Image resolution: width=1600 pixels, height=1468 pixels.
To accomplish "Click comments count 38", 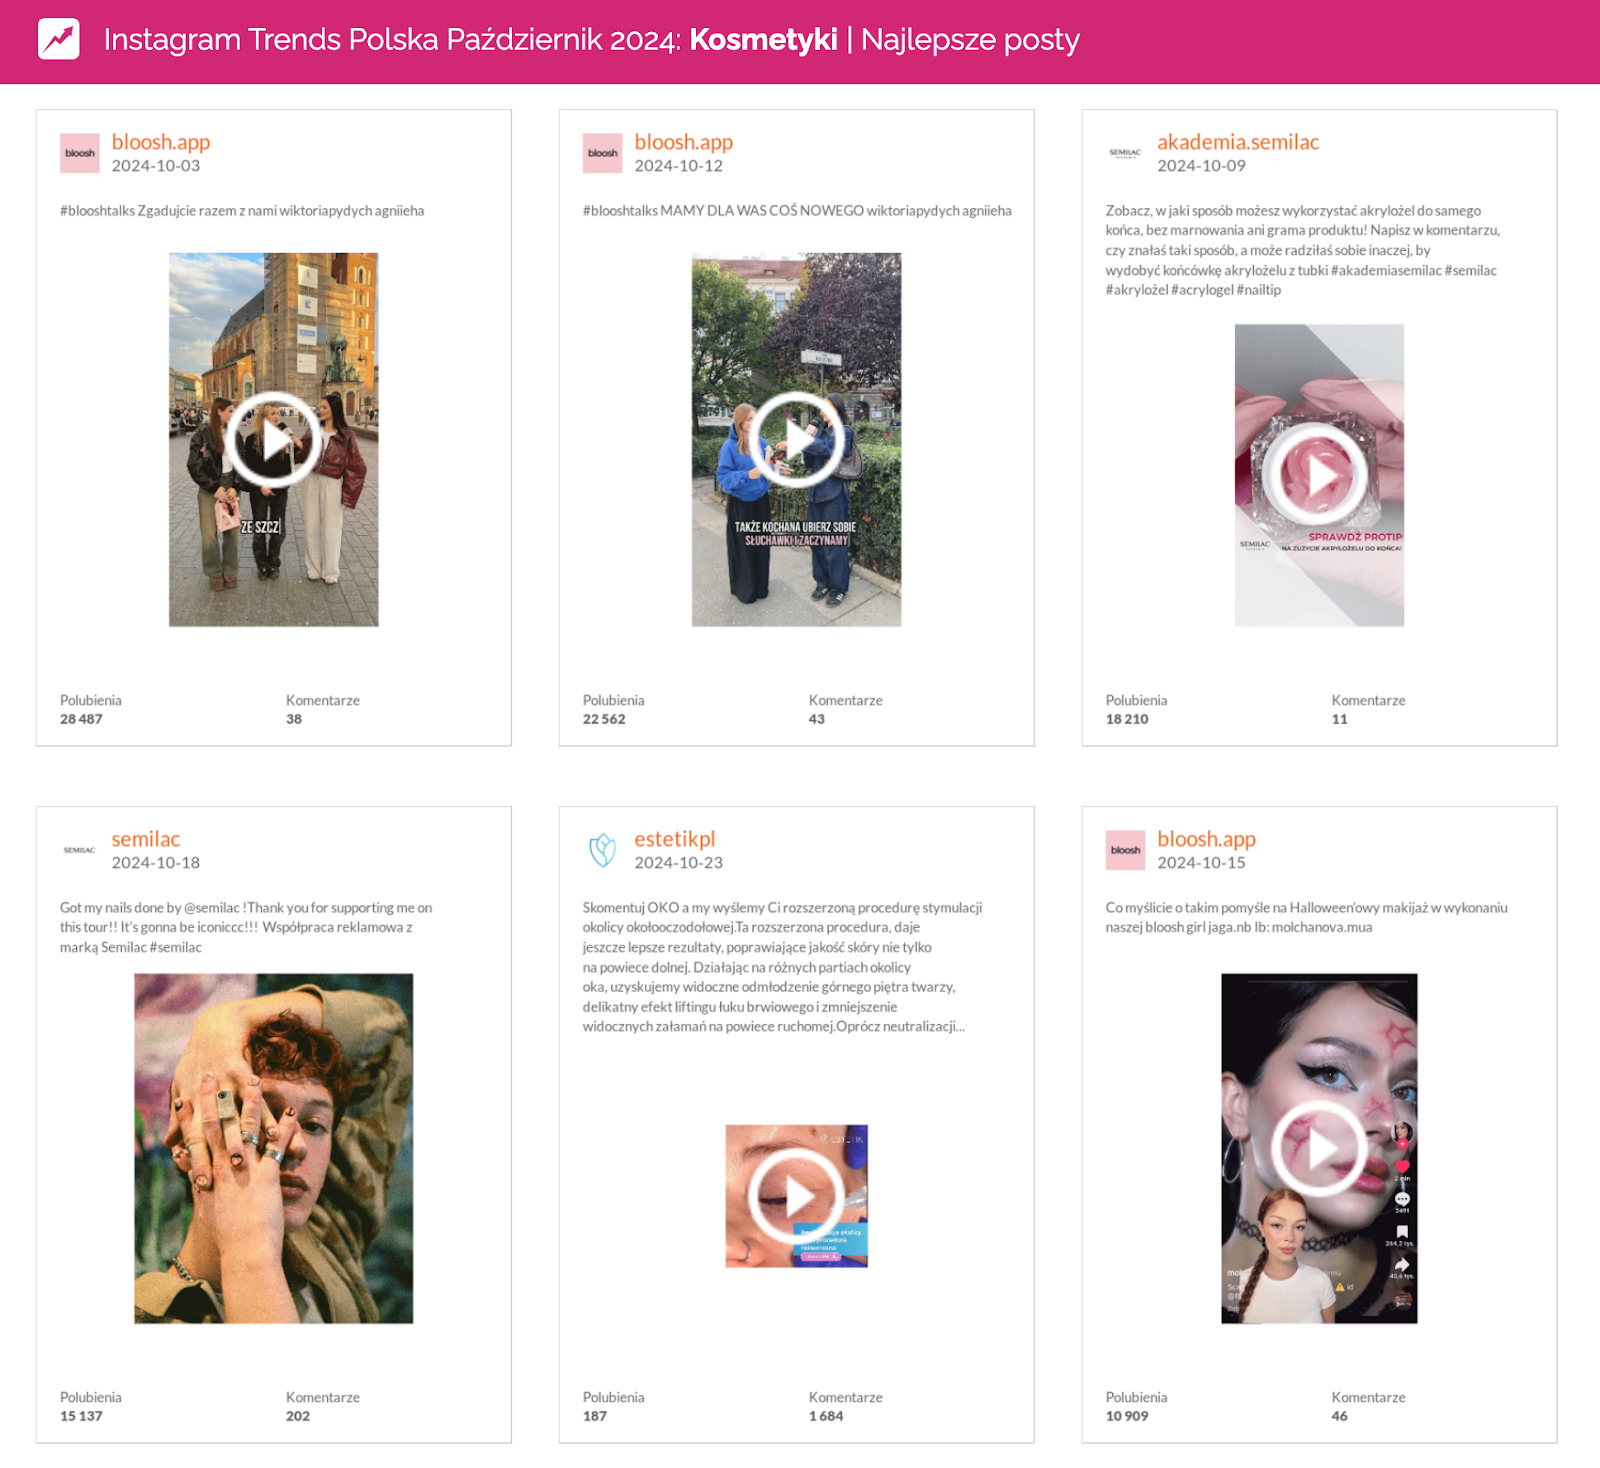I will coord(294,719).
